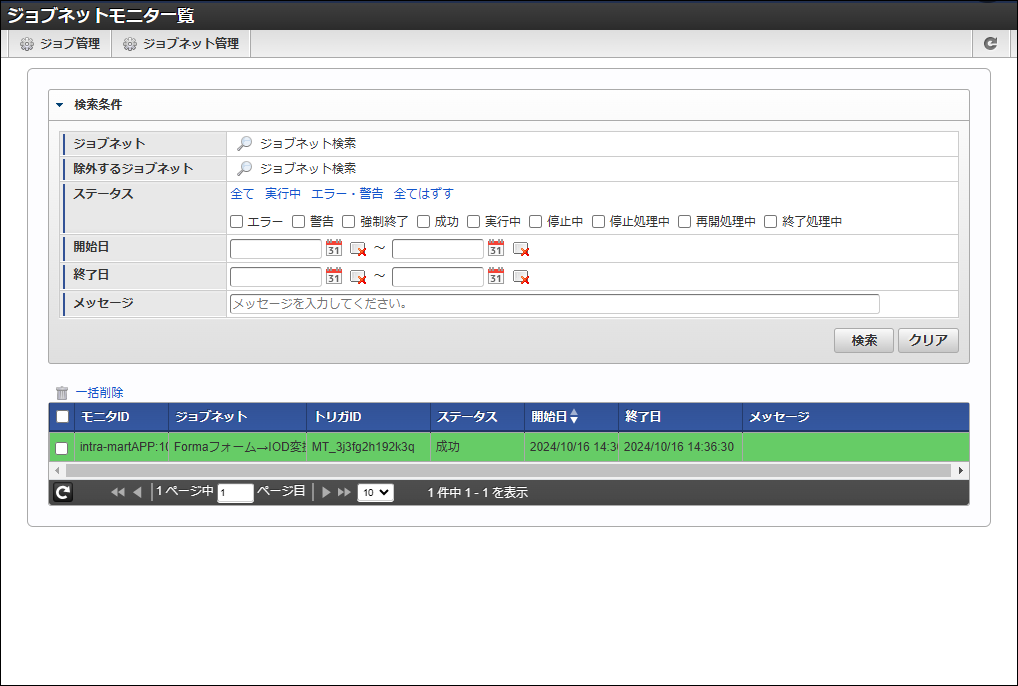Click the ジョブネット検索 text in the ジョブネット row

308,143
